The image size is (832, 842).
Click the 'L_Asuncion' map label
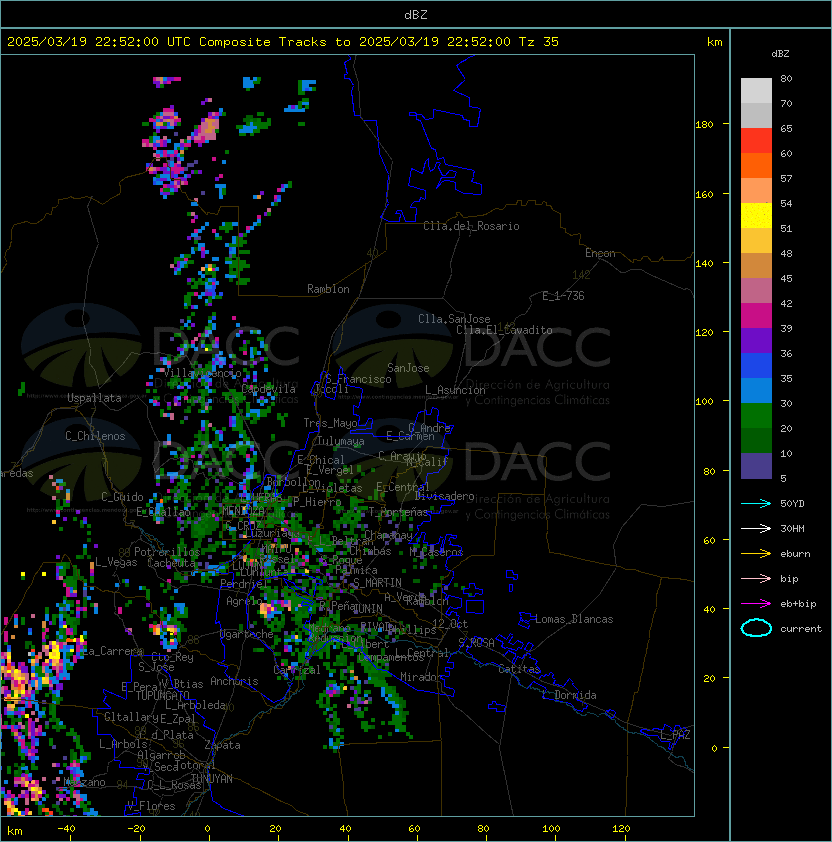tap(455, 390)
